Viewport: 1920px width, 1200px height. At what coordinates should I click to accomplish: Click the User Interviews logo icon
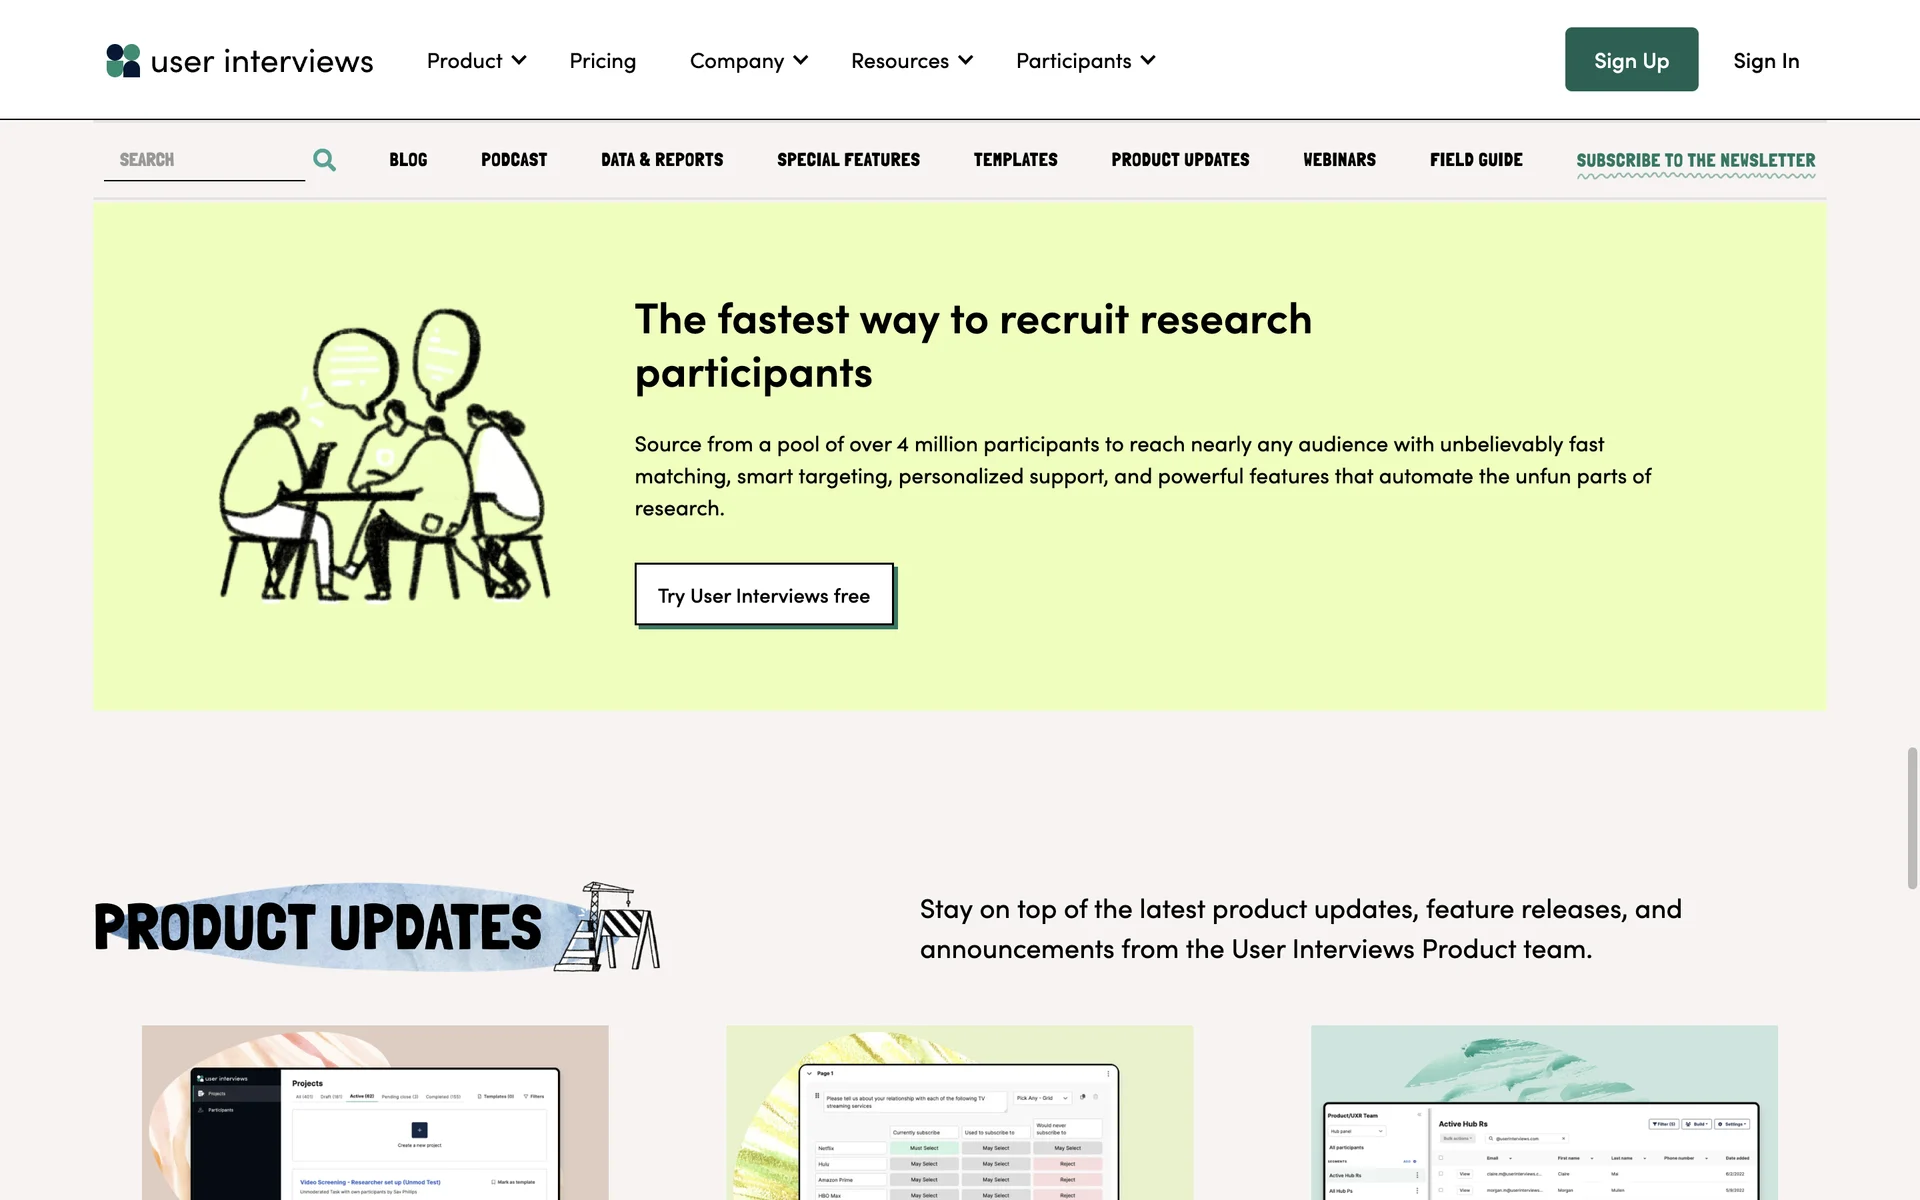click(123, 61)
